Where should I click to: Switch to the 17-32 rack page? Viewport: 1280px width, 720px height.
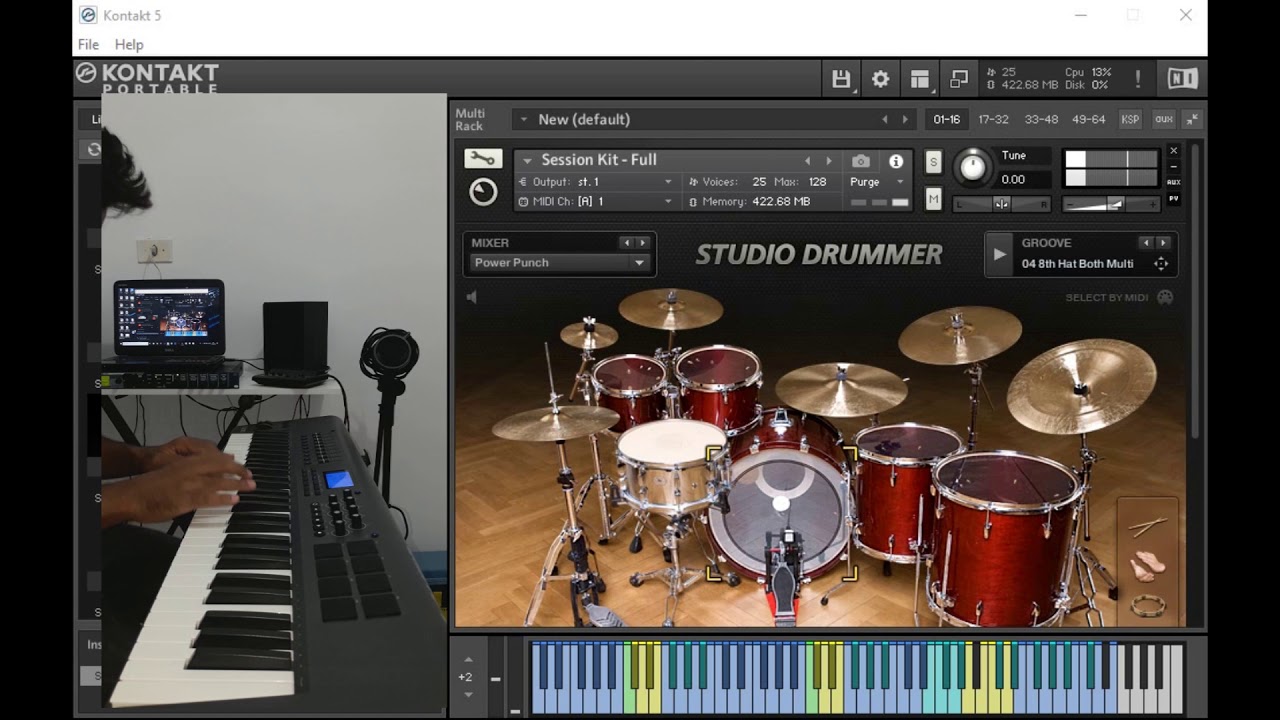(993, 119)
